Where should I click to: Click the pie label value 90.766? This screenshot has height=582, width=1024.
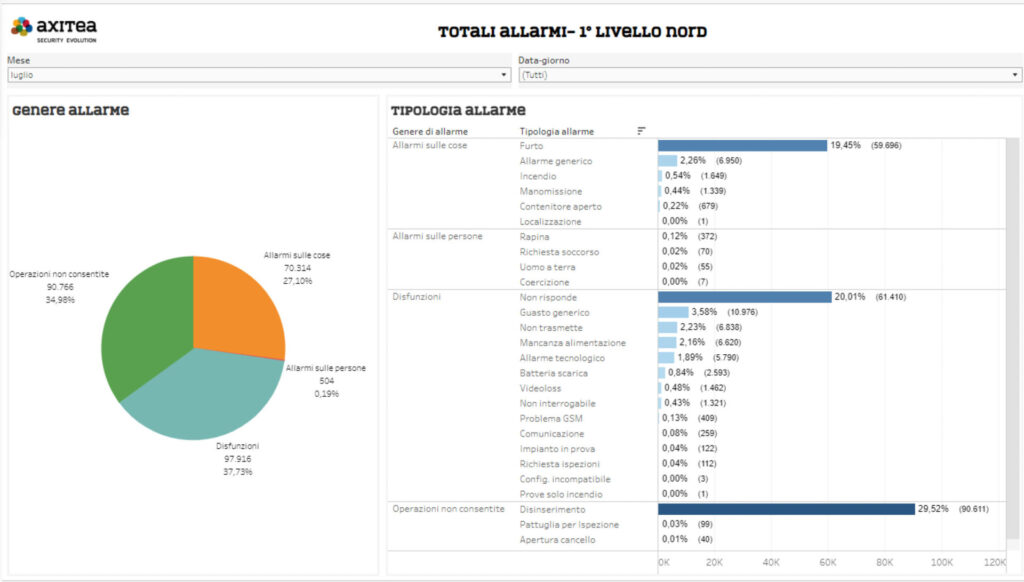pos(59,287)
